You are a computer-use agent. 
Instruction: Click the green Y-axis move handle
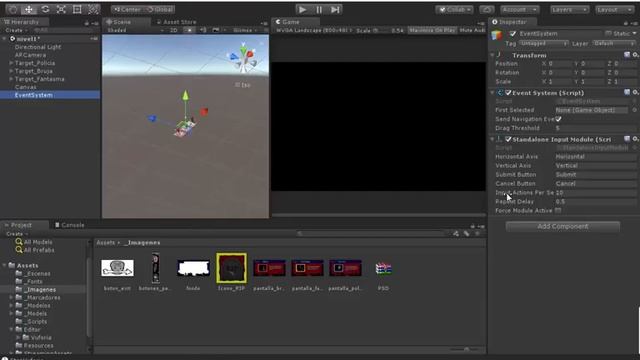tap(186, 95)
